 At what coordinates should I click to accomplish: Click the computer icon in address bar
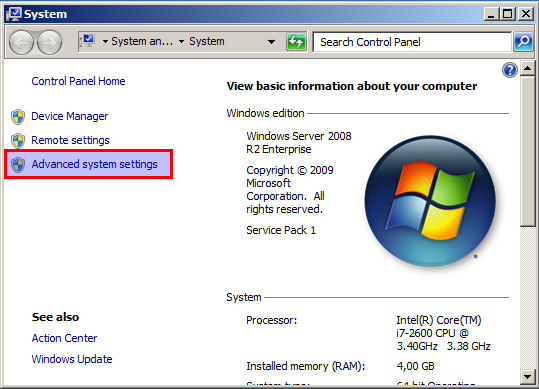[87, 41]
